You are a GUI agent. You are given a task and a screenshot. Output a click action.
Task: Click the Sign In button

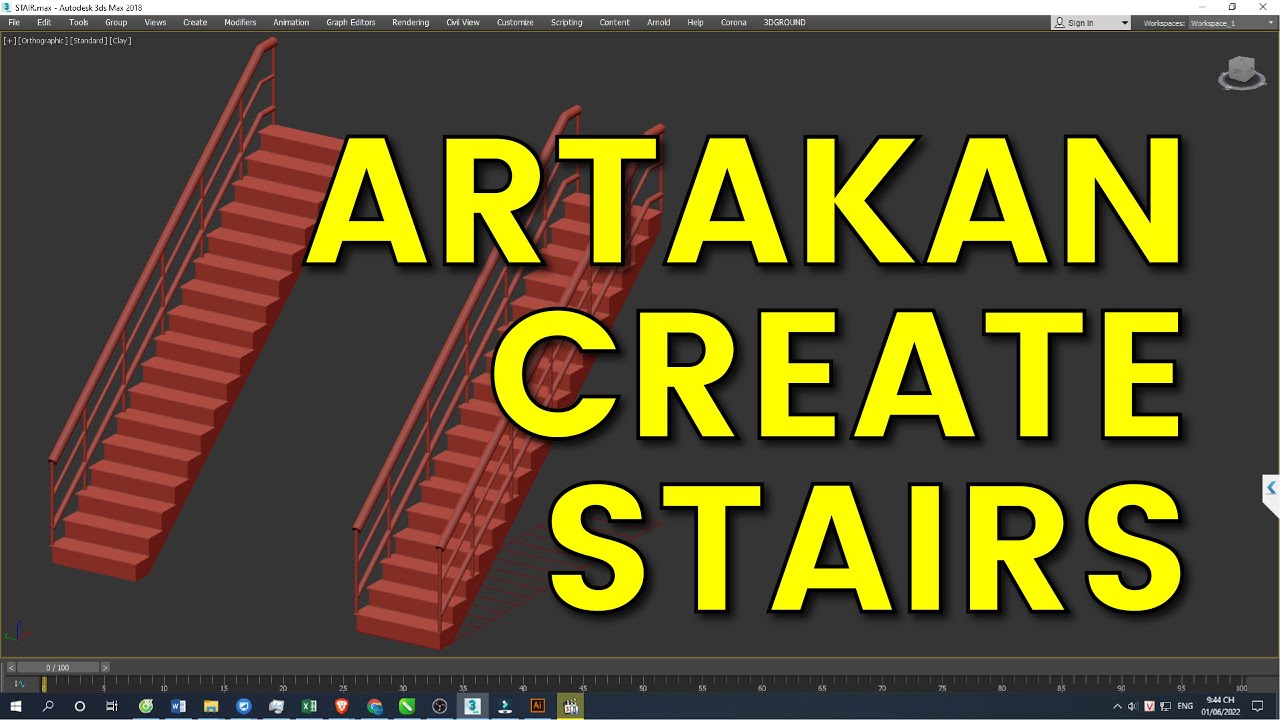(x=1083, y=22)
